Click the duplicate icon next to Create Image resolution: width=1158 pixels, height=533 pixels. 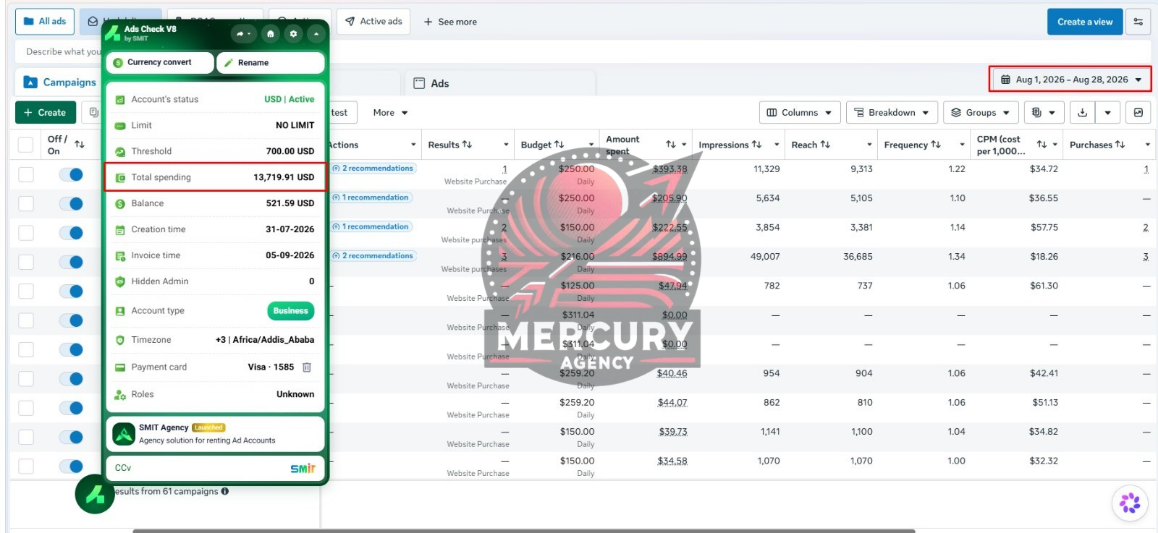(93, 113)
